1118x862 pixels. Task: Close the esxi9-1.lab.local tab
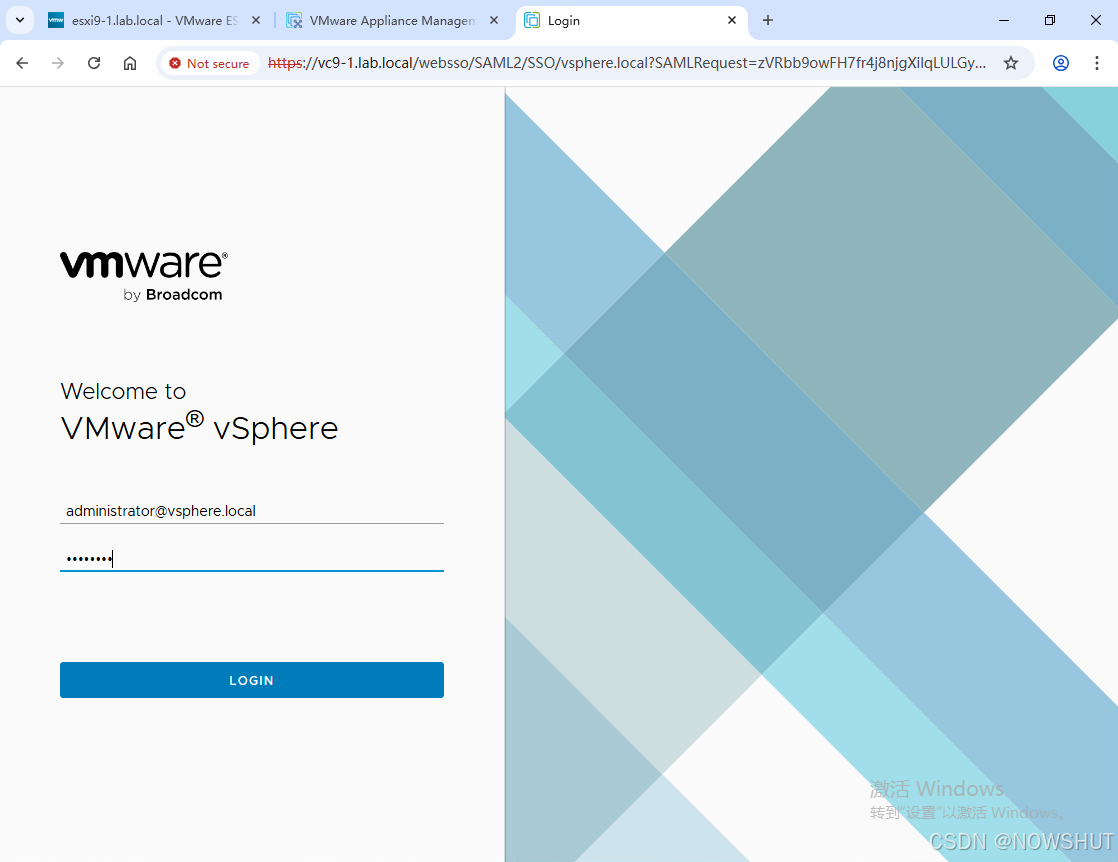256,21
